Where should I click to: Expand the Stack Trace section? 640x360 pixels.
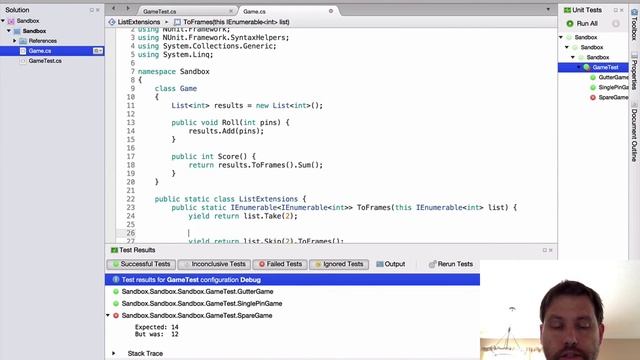coord(114,353)
